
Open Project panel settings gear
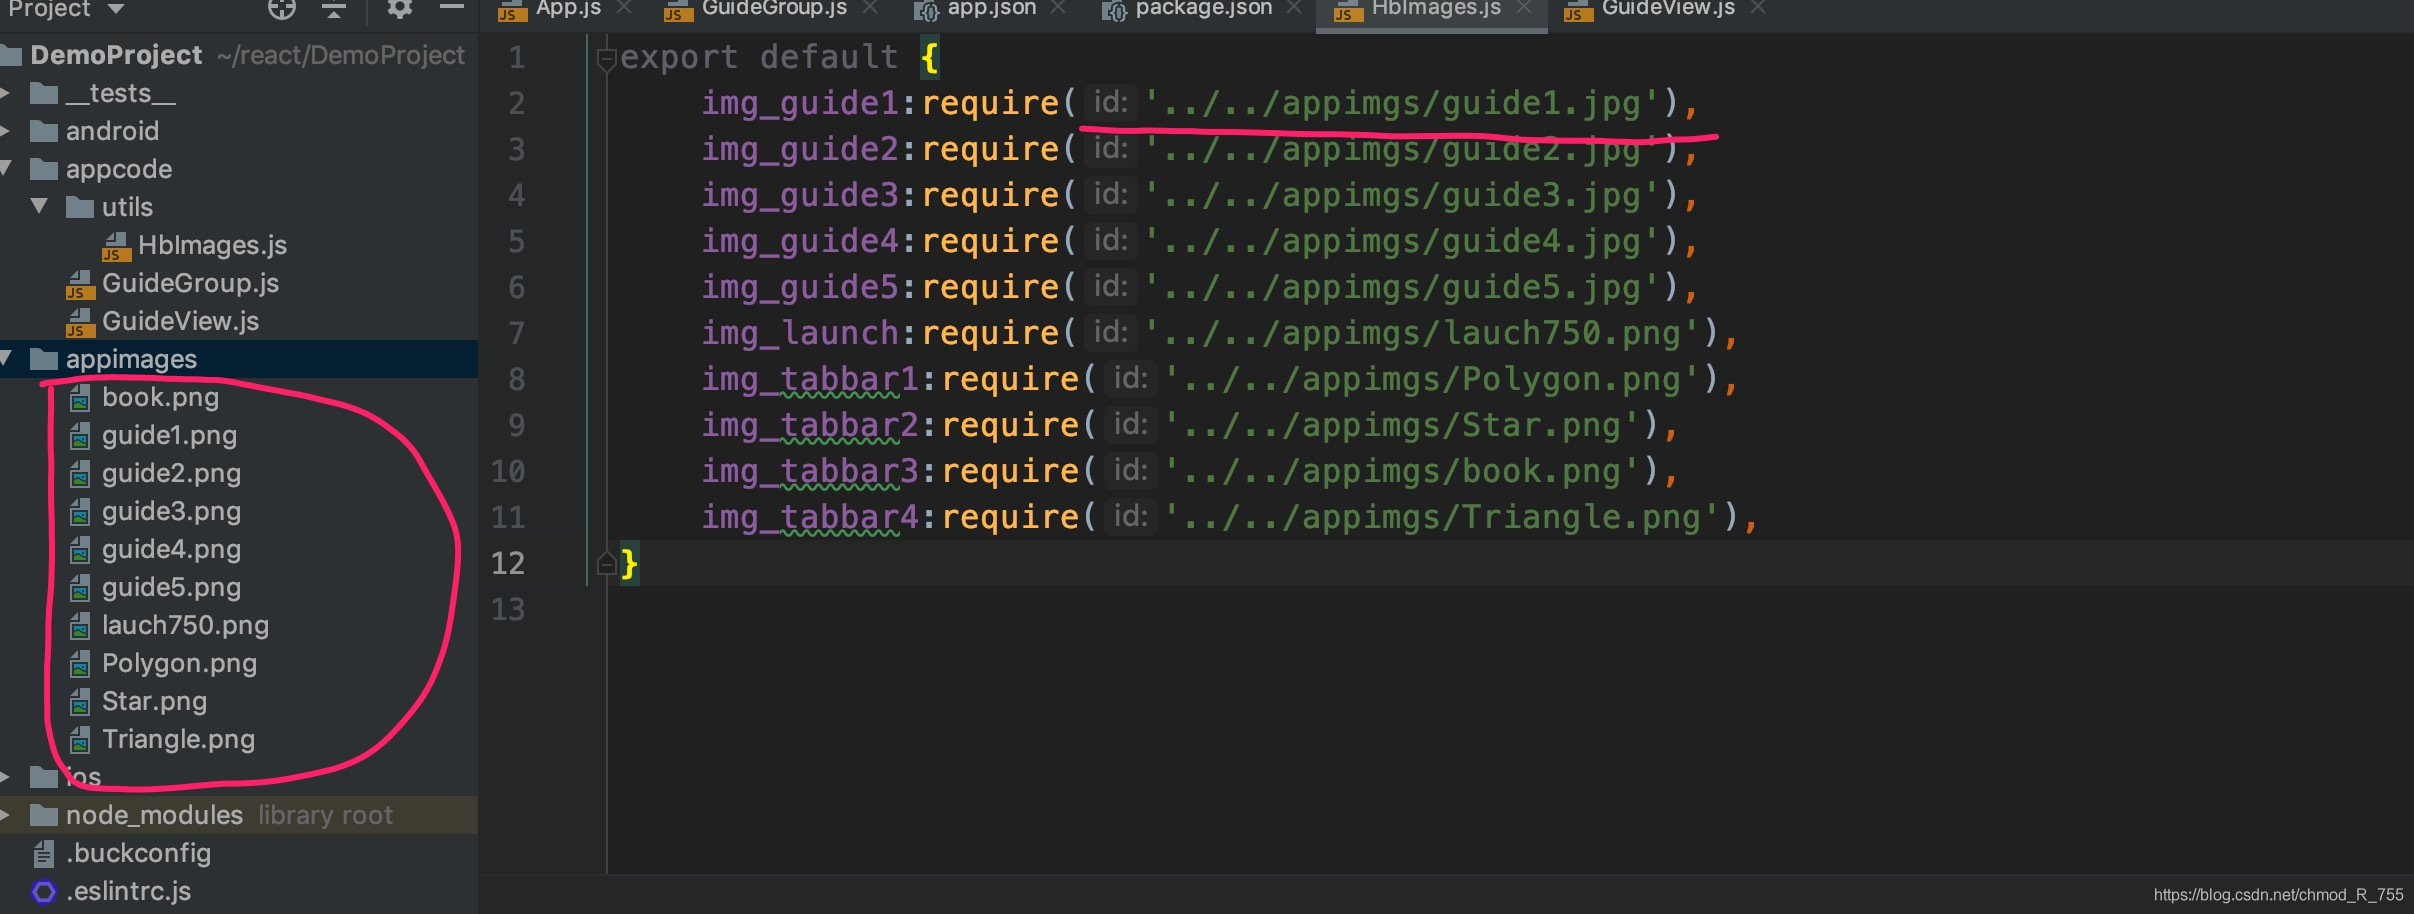[x=400, y=9]
